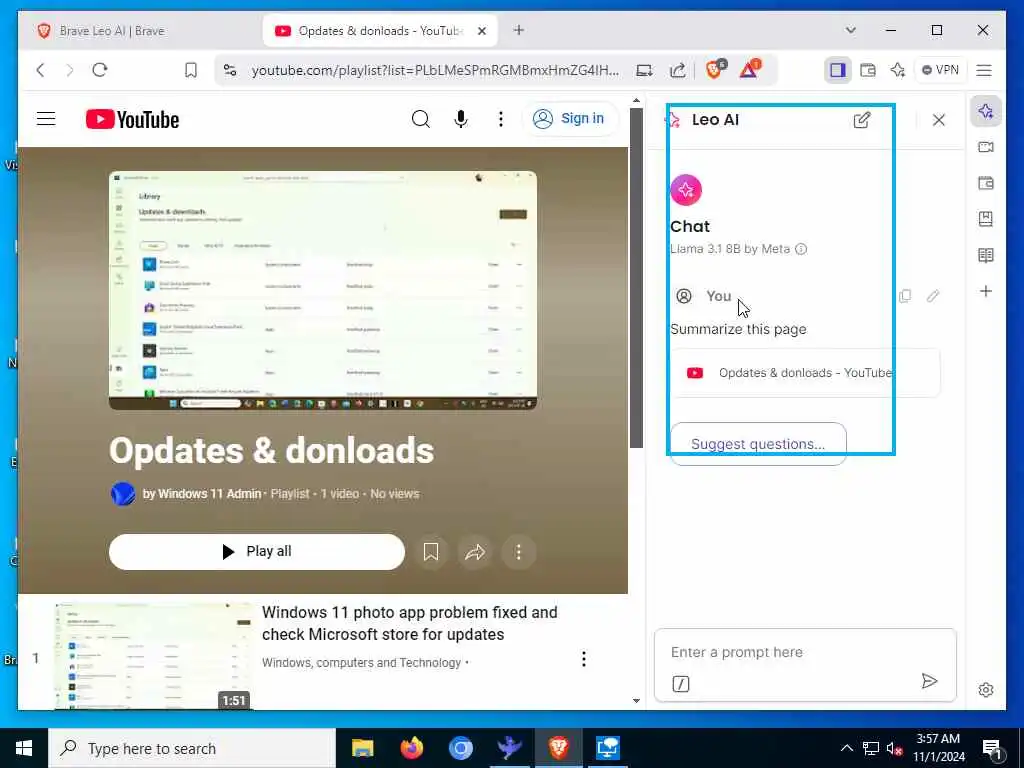Open File Explorer from taskbar
This screenshot has height=768, width=1024.
[x=362, y=748]
